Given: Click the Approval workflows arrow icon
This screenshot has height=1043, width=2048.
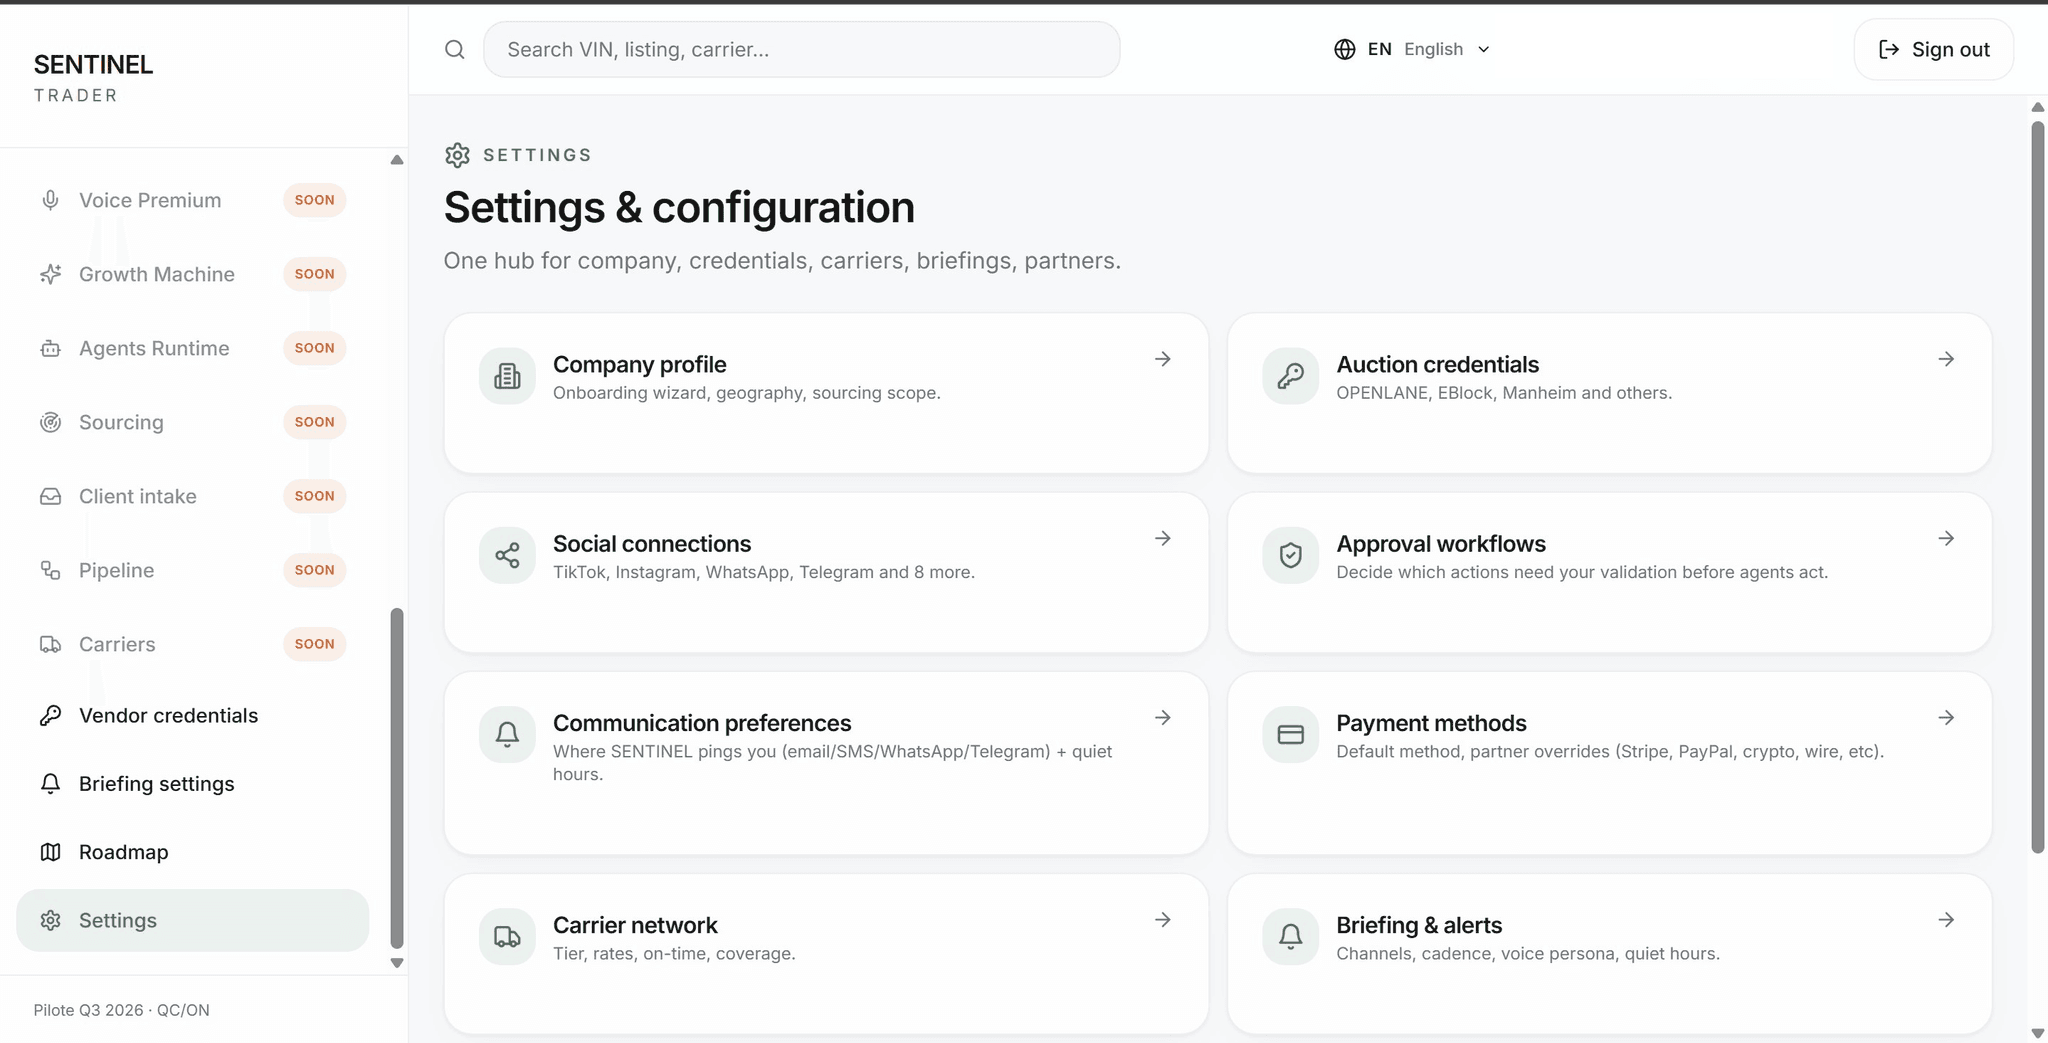Looking at the screenshot, I should [1946, 538].
